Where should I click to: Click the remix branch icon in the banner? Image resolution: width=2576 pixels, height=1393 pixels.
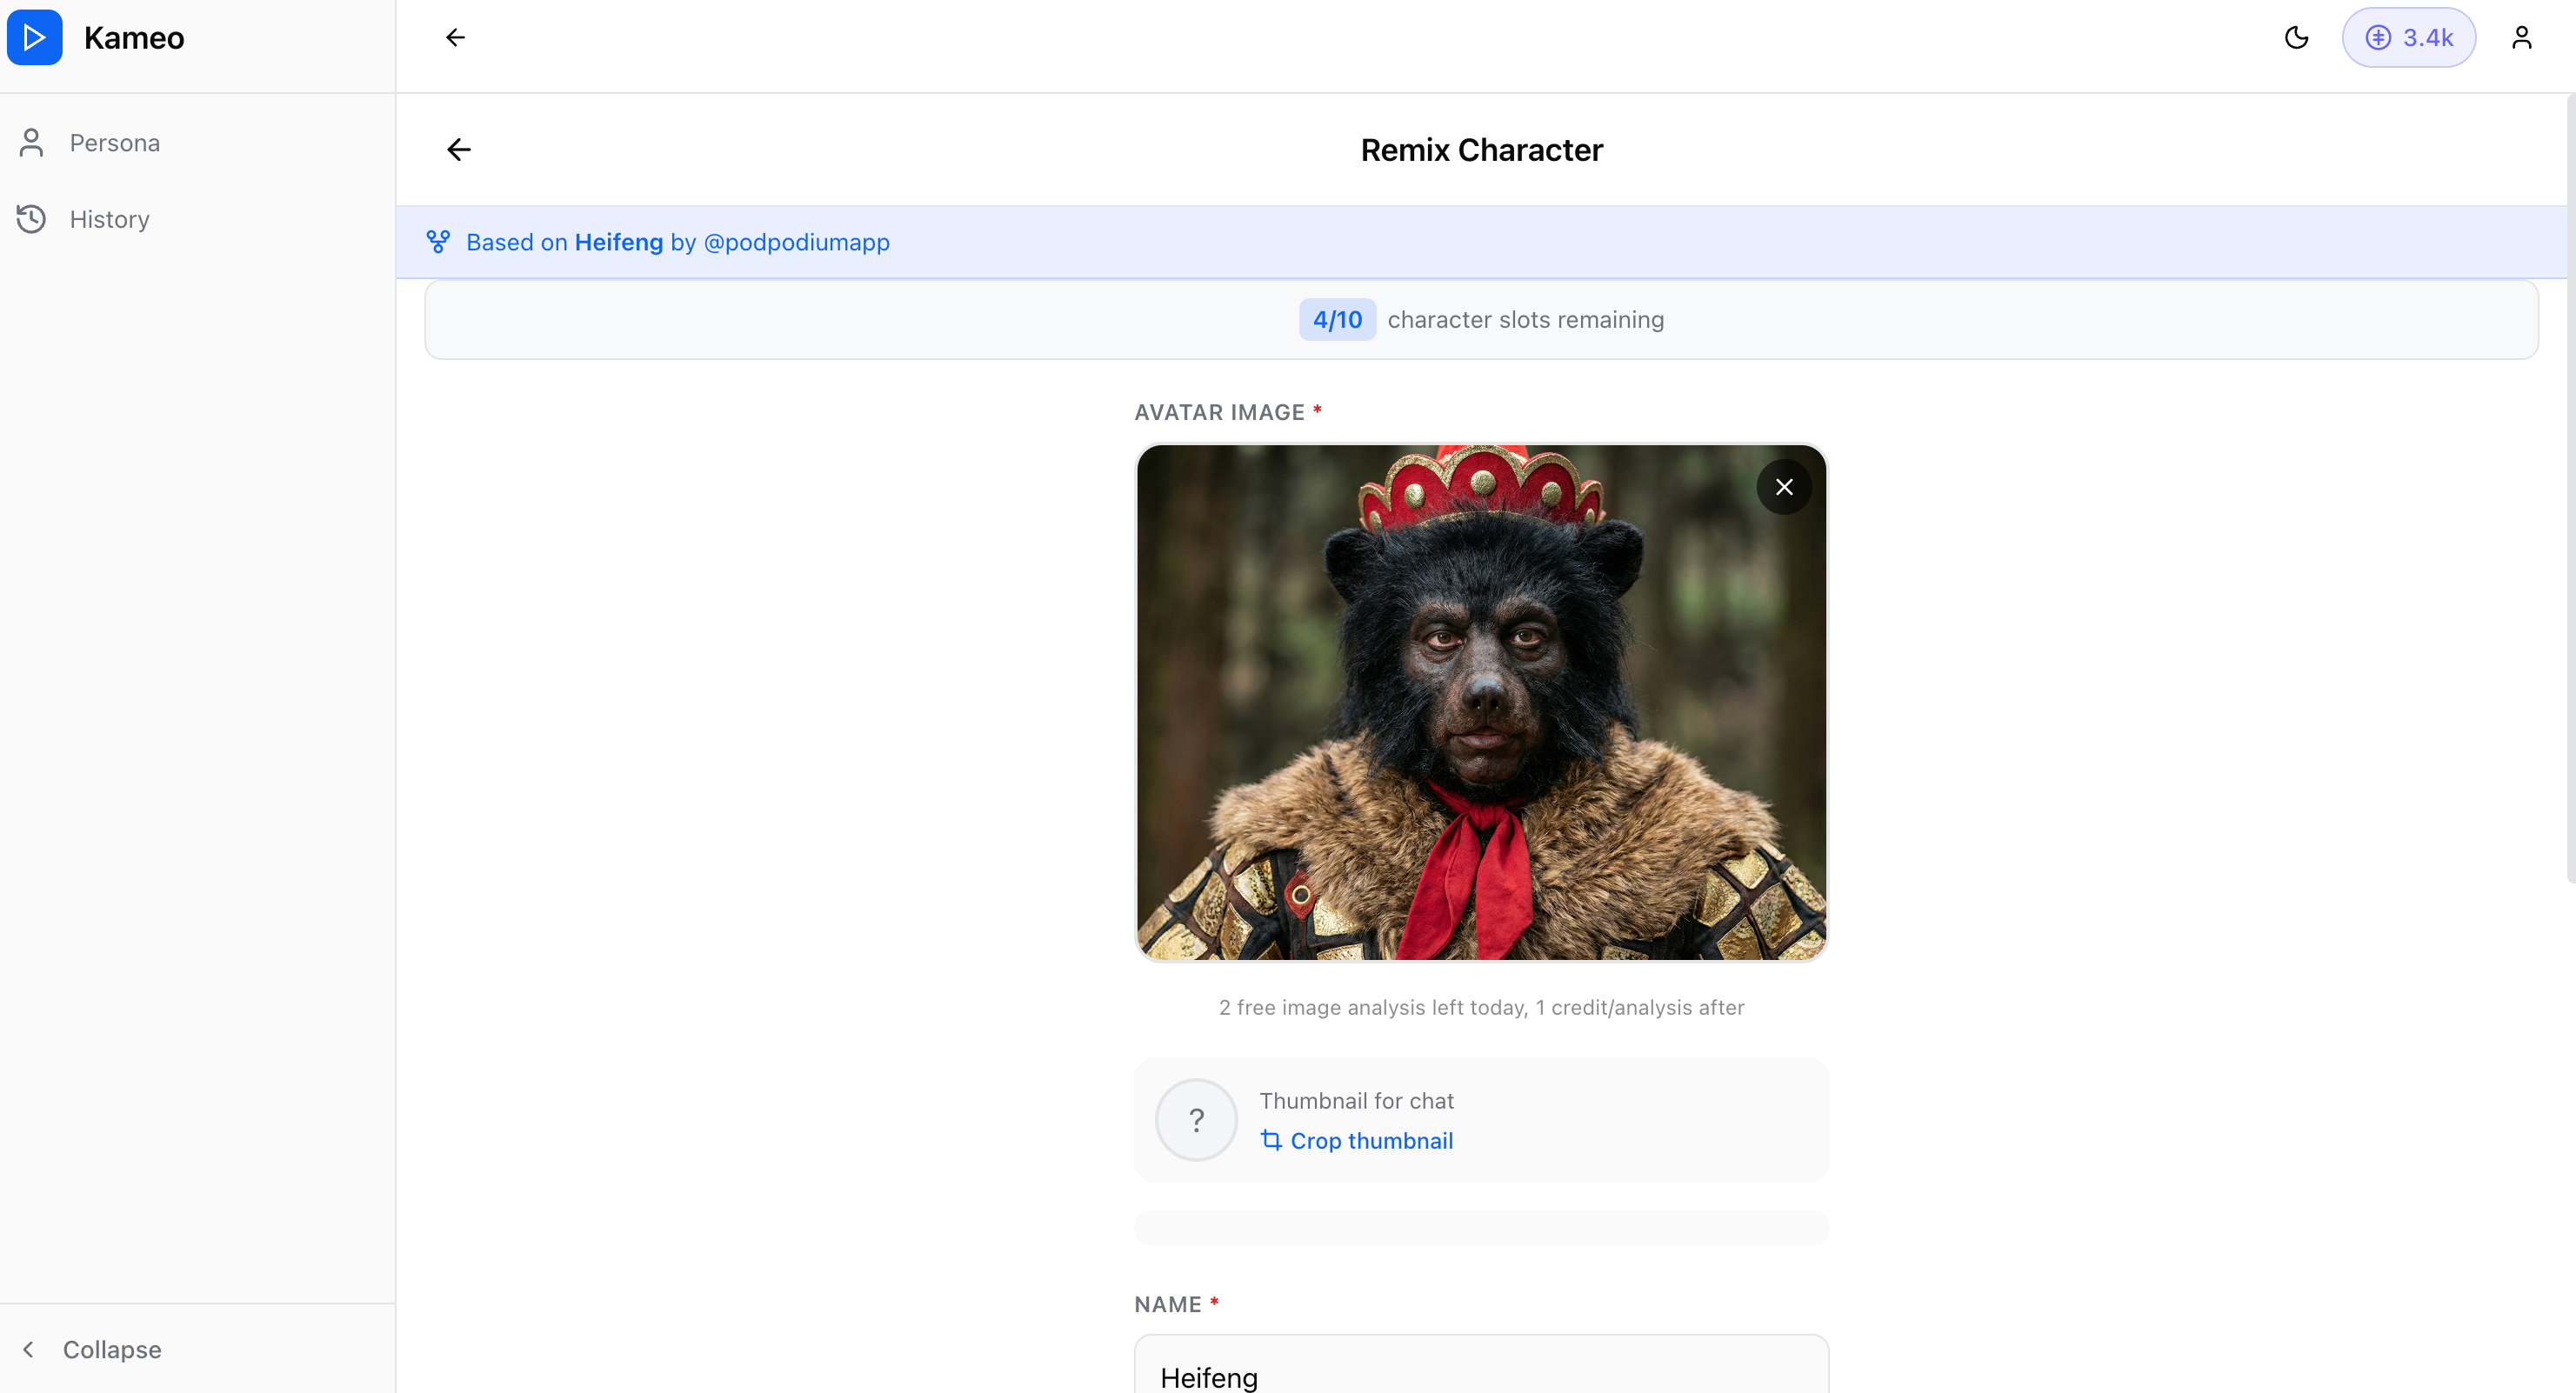pos(438,241)
